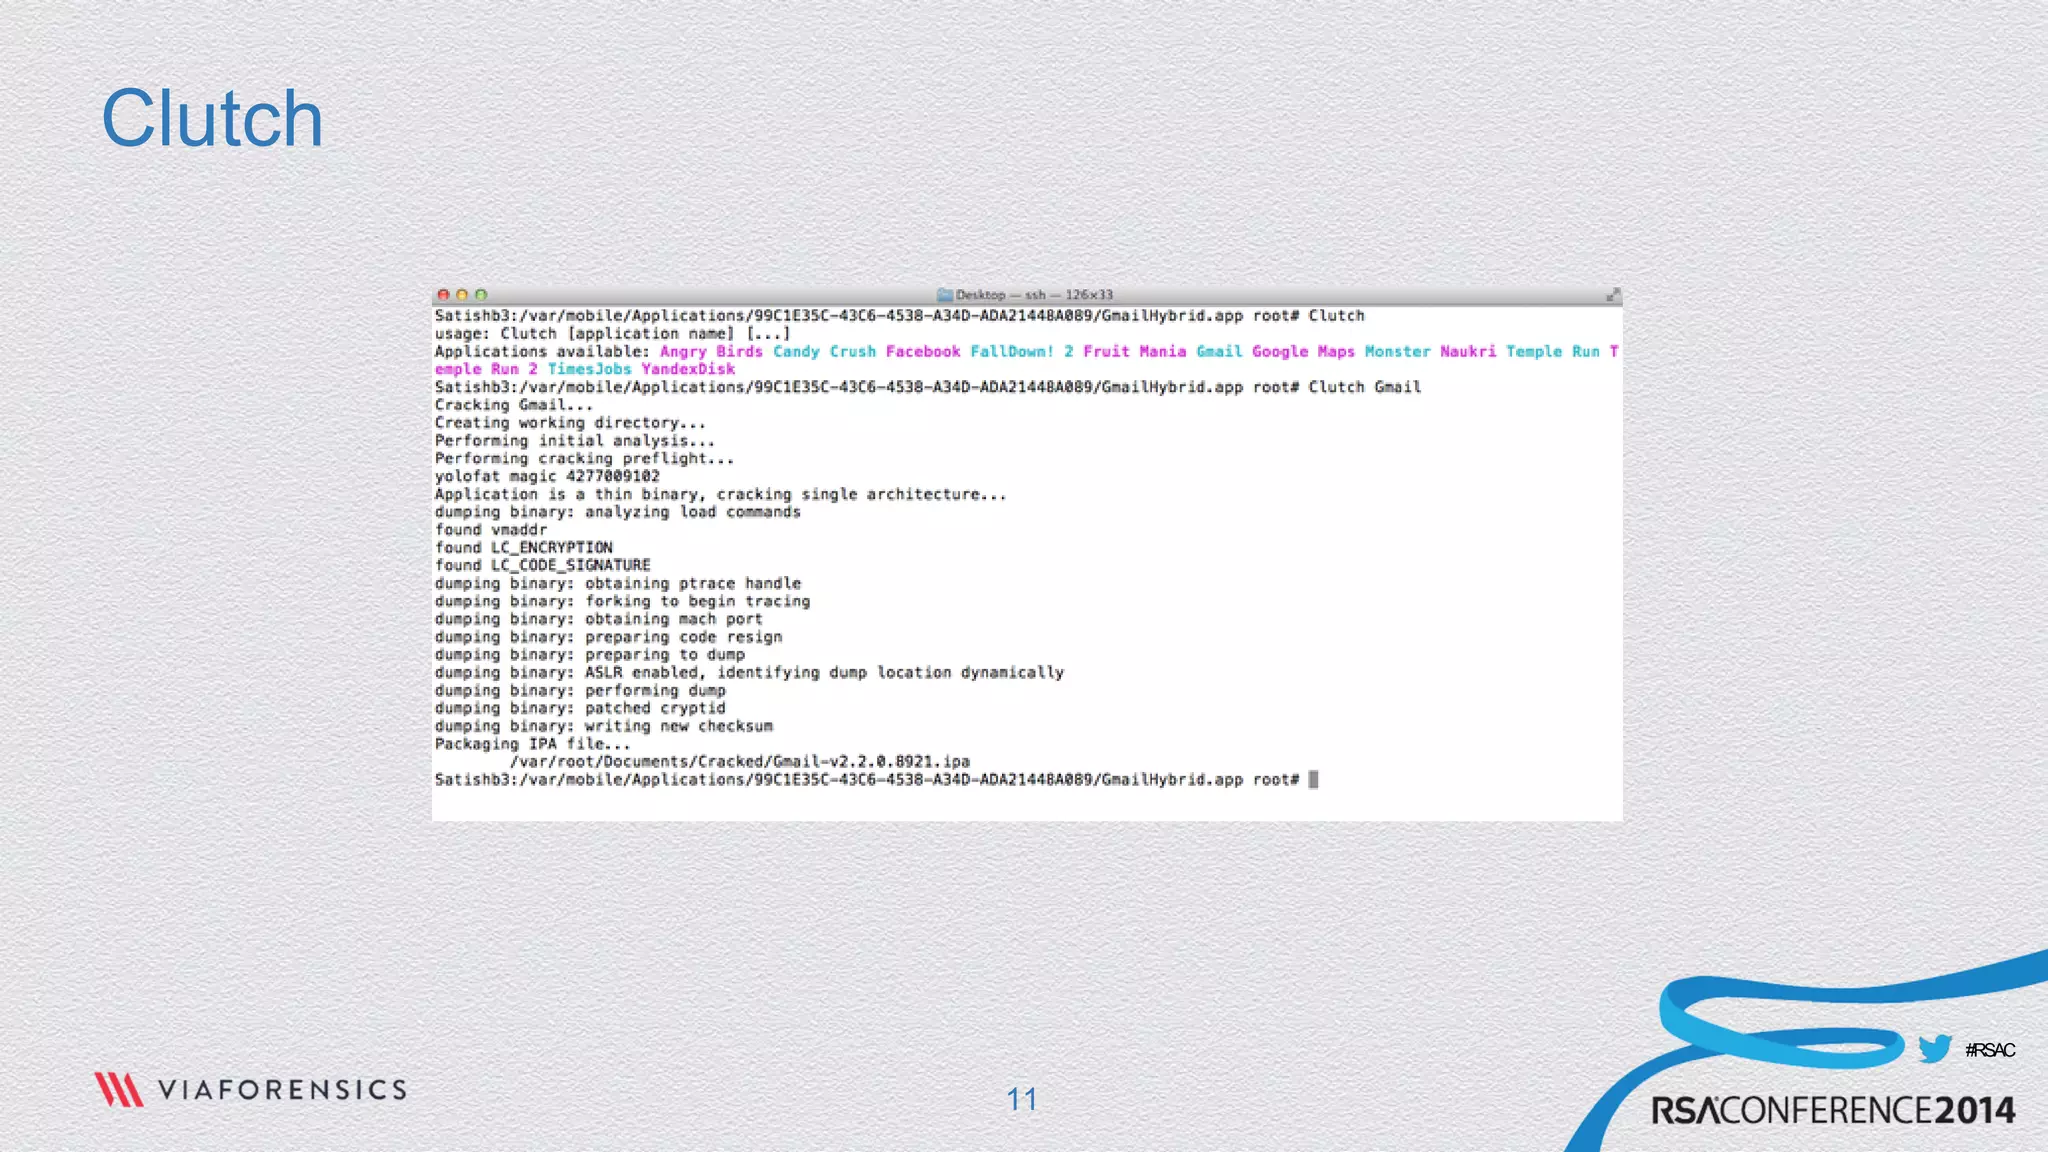Click the green zoom dot of terminal
Image resolution: width=2048 pixels, height=1152 pixels.
[481, 295]
